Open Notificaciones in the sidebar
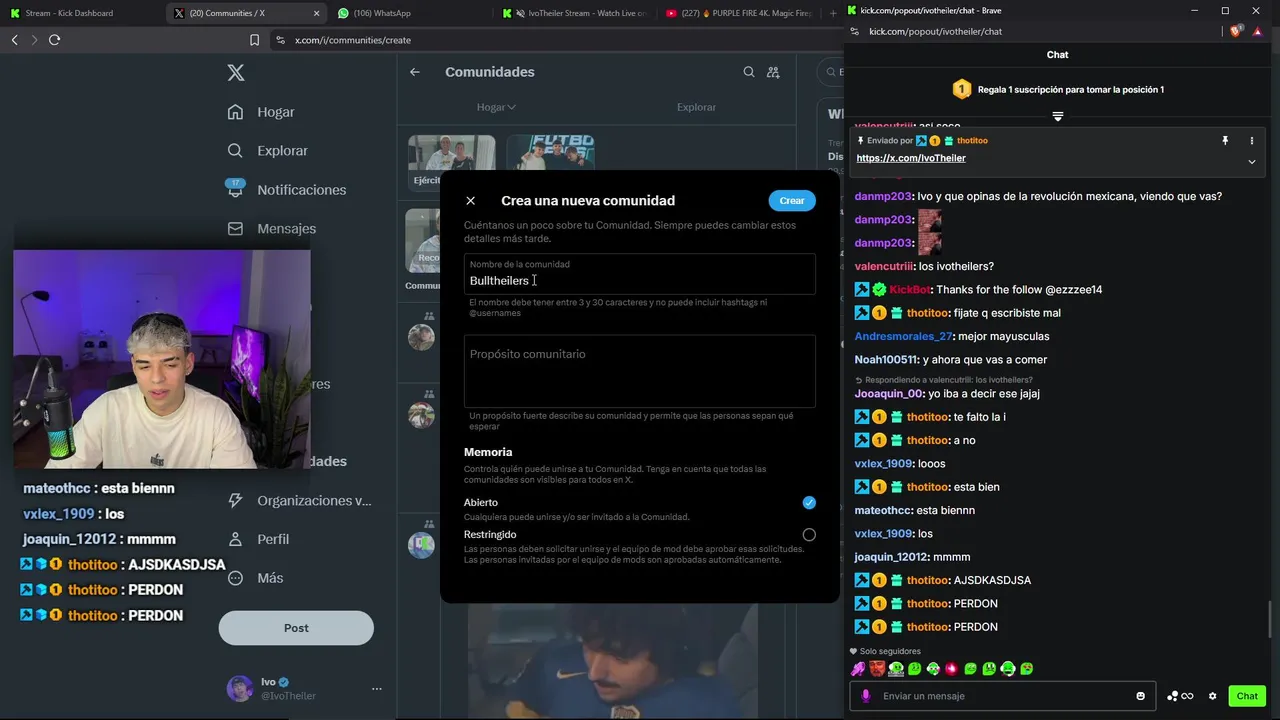 click(287, 190)
